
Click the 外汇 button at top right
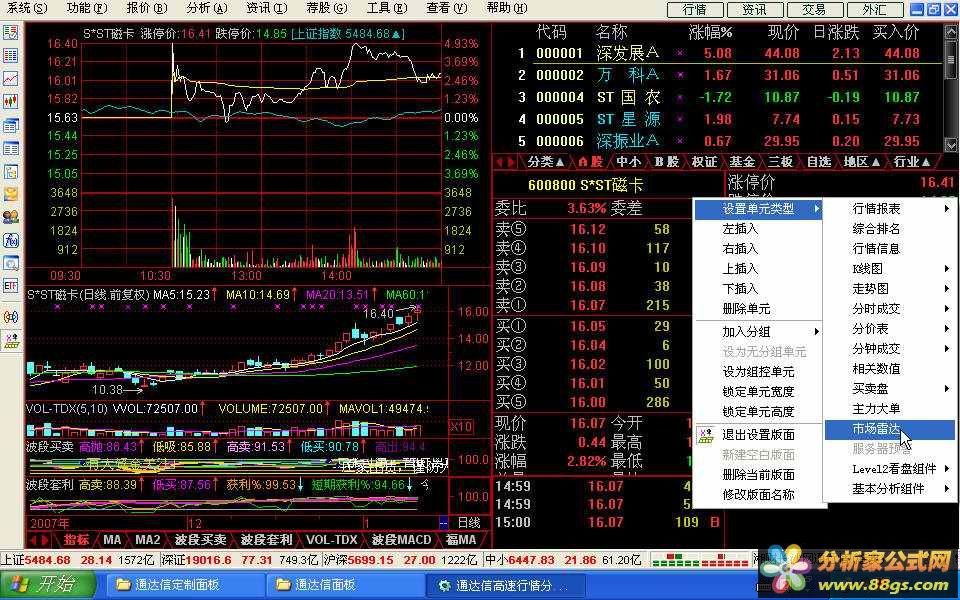pyautogui.click(x=874, y=9)
